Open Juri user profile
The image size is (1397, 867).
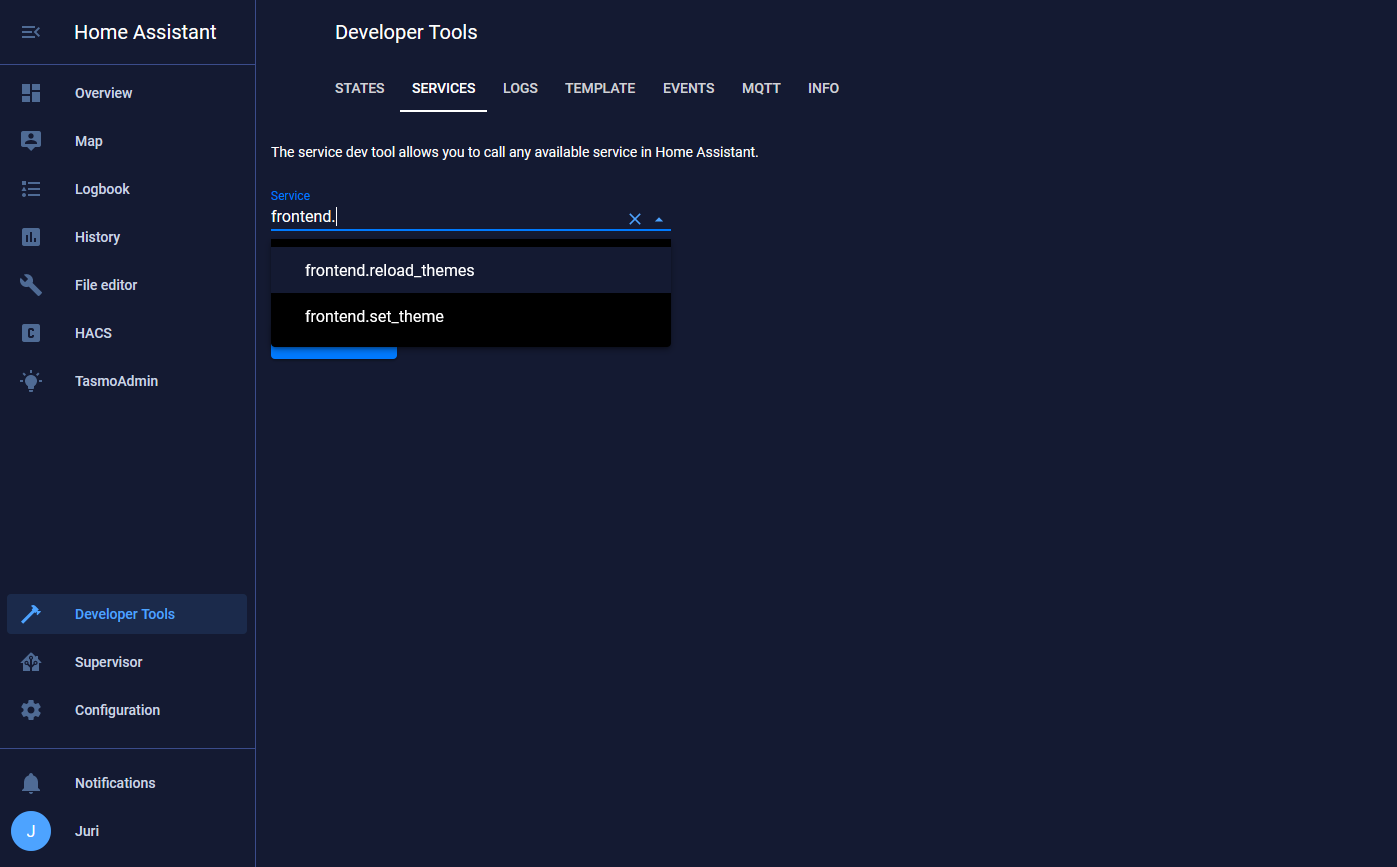pyautogui.click(x=127, y=831)
